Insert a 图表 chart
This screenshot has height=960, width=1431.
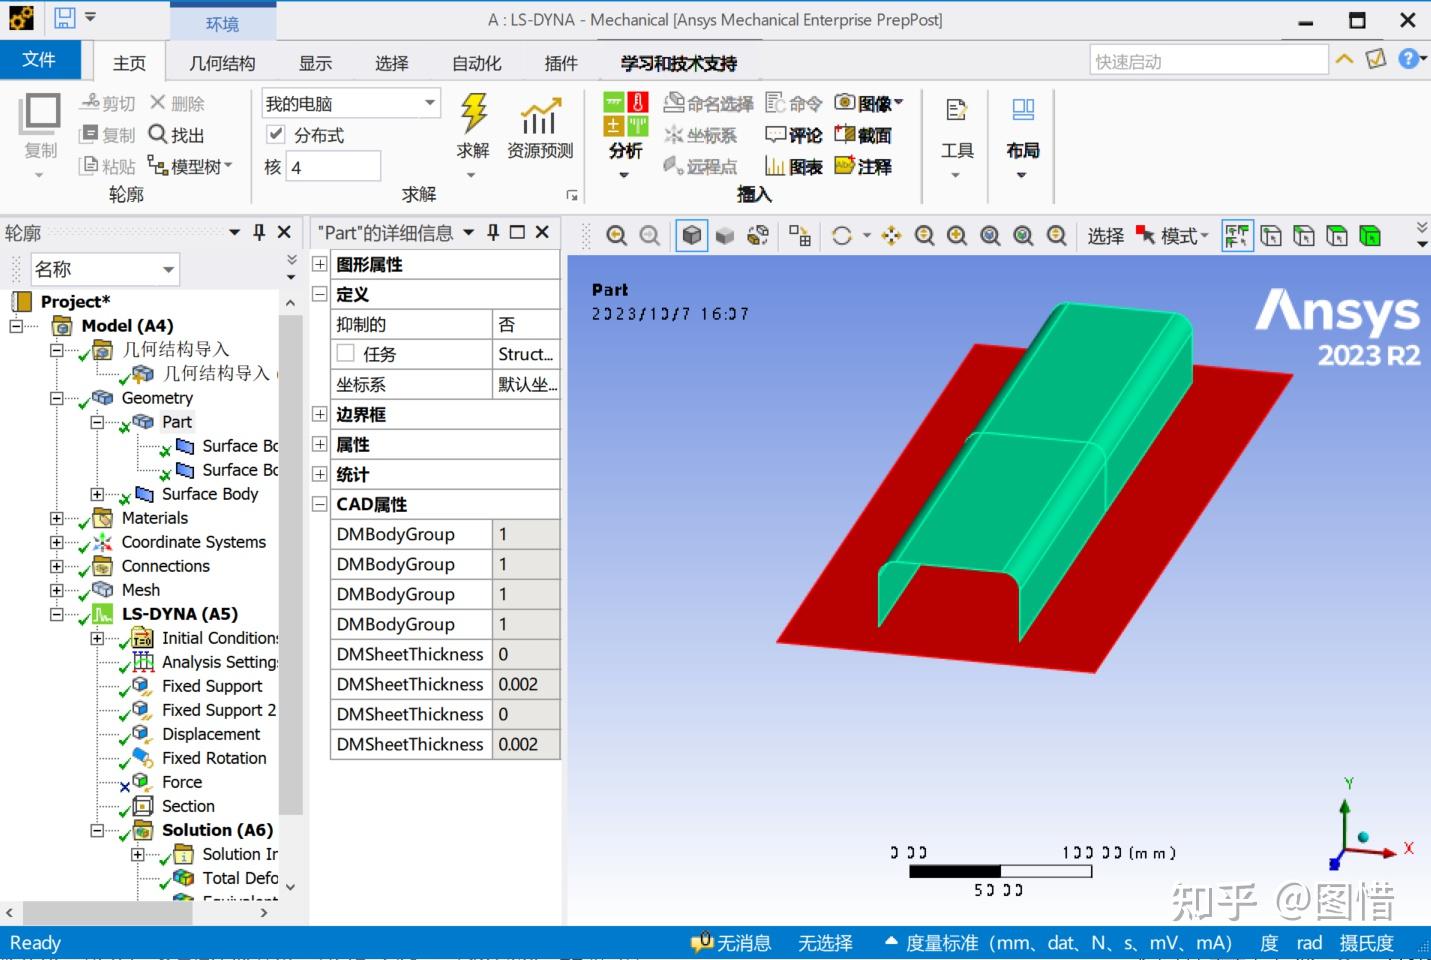click(x=795, y=166)
